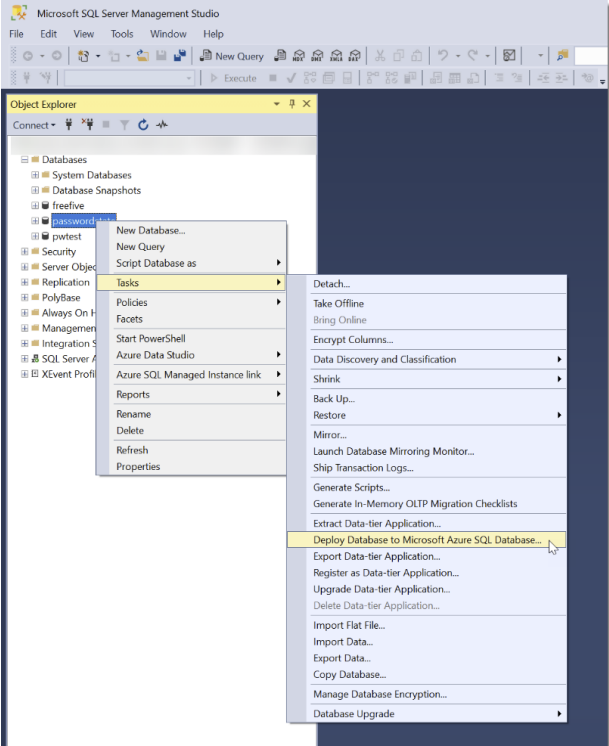This screenshot has height=746, width=609.
Task: Open Database Upgrade submenu
Action: 427,714
